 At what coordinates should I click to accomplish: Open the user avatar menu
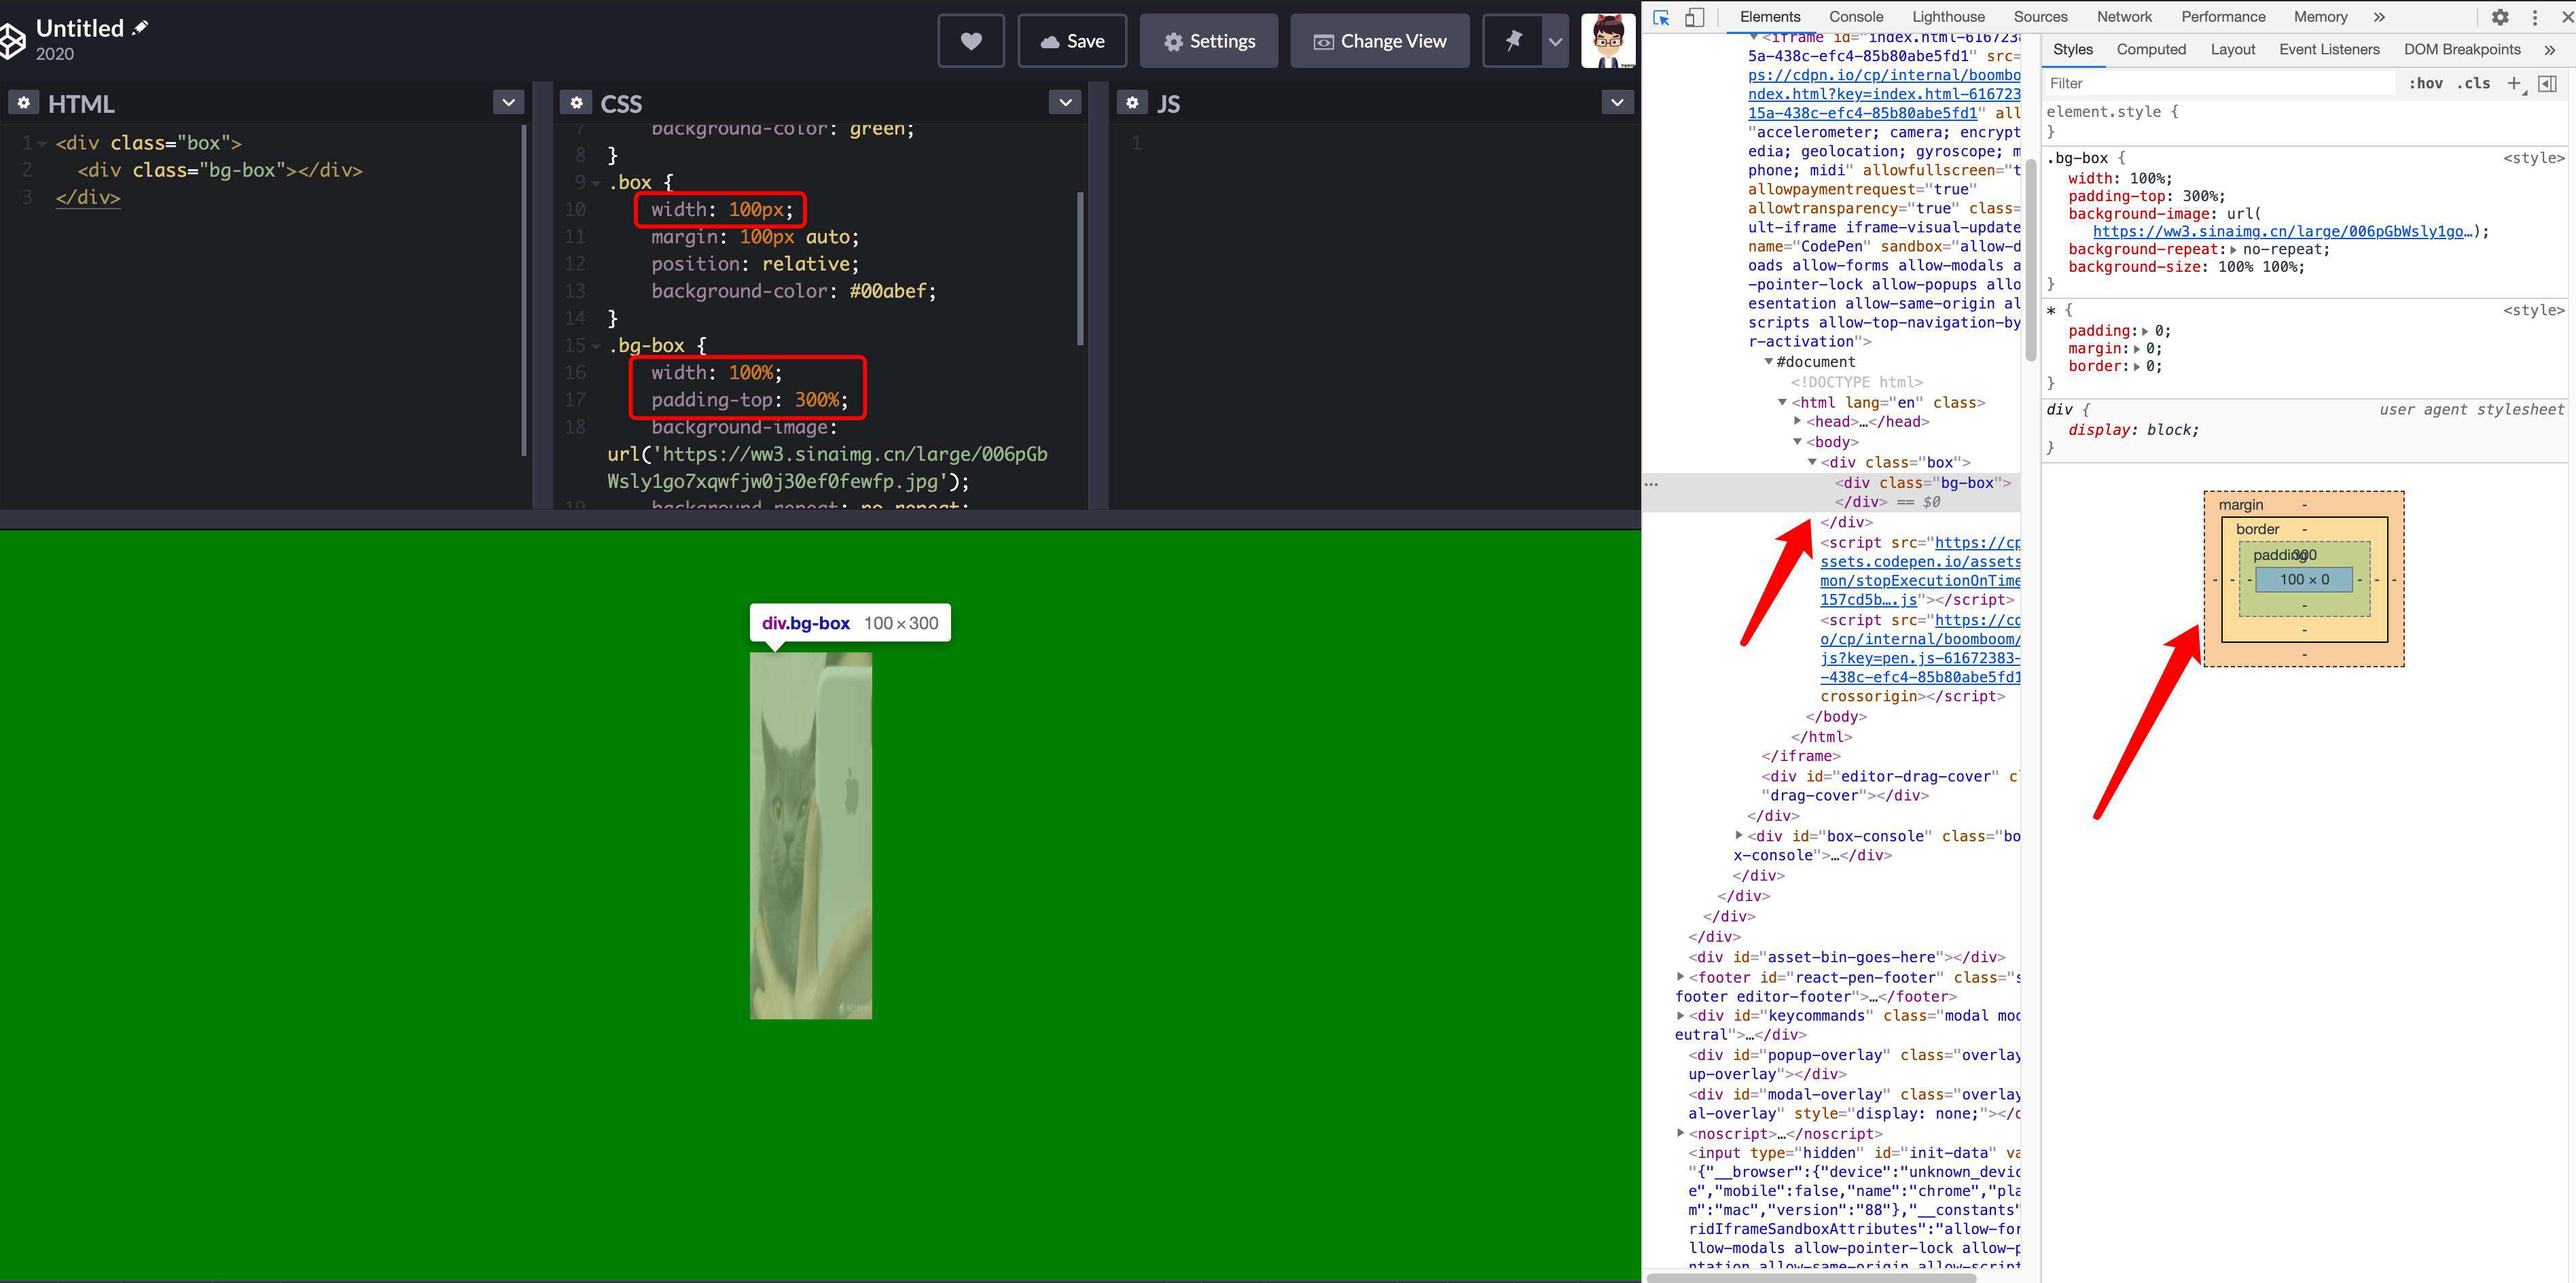coord(1608,41)
